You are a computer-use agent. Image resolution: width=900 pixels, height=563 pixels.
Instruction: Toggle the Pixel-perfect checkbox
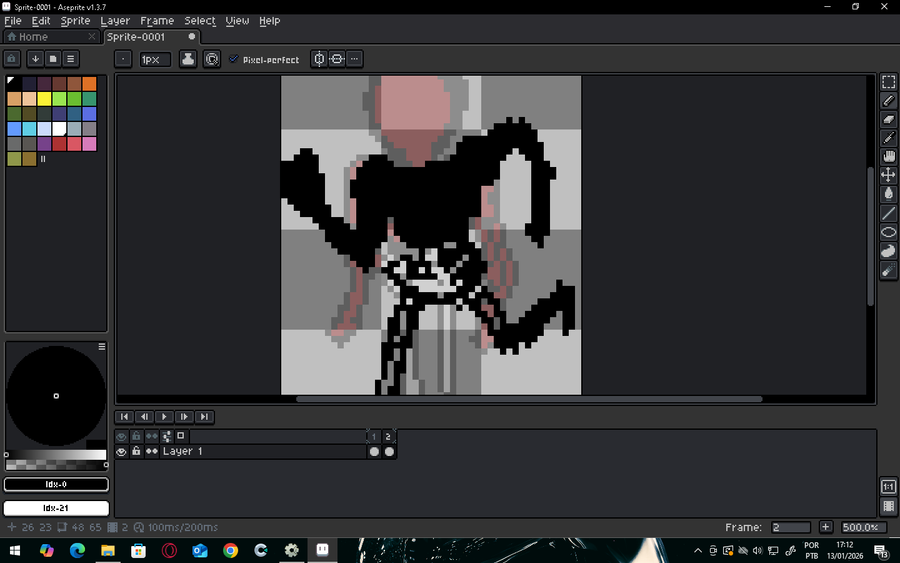click(234, 59)
